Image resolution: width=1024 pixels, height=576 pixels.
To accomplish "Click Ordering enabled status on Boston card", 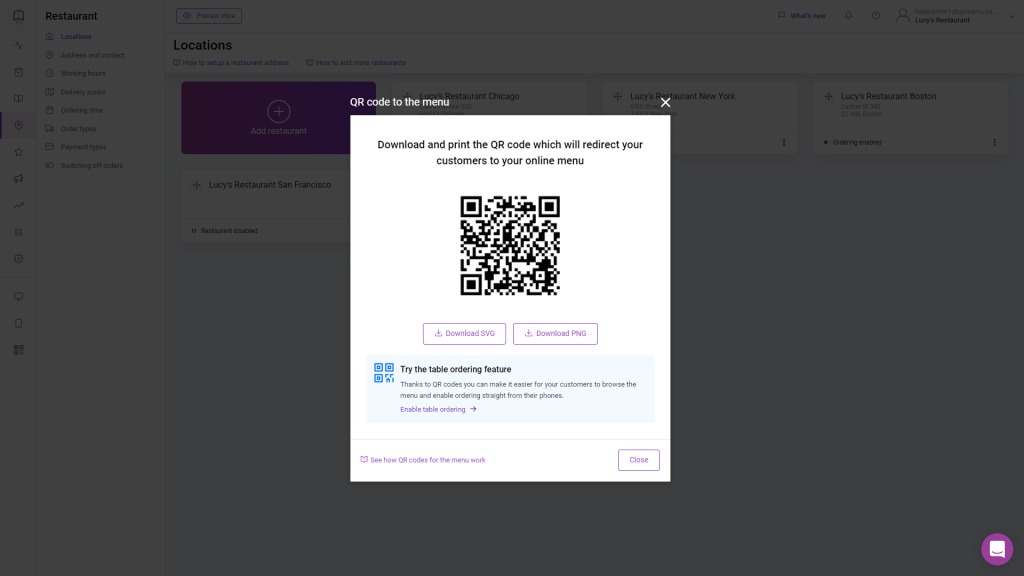I will coord(852,142).
